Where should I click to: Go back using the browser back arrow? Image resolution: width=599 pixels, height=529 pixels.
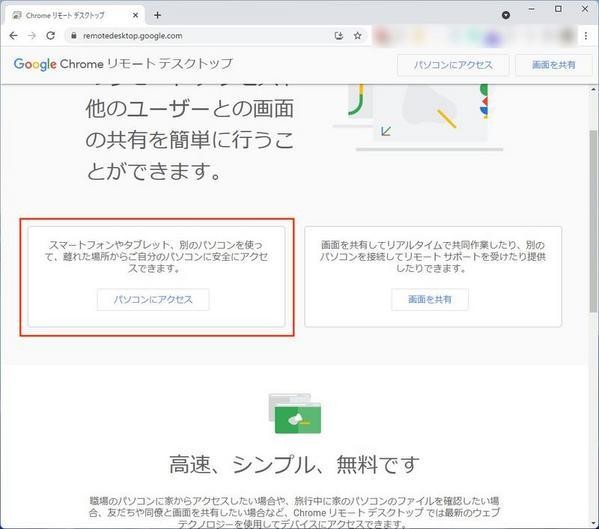coord(13,36)
